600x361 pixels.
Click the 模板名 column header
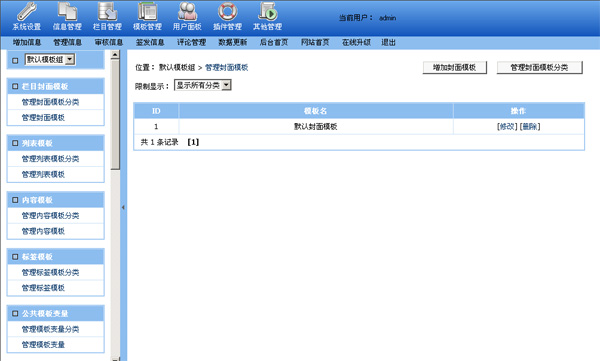pyautogui.click(x=316, y=111)
